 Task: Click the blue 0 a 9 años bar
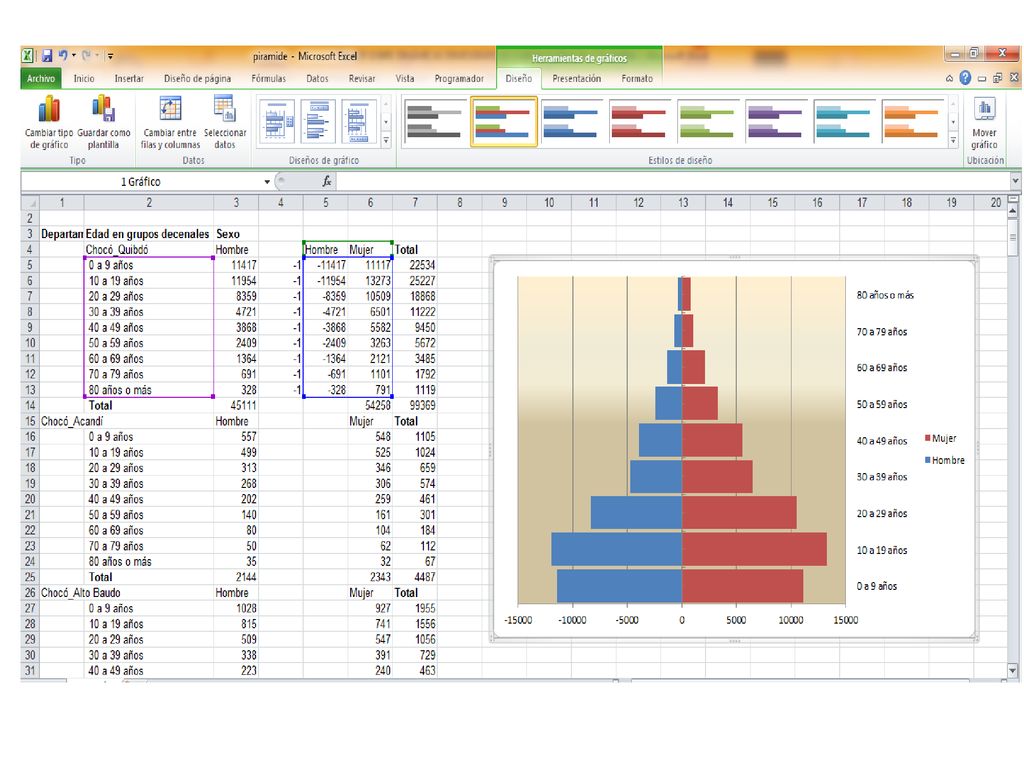[619, 586]
